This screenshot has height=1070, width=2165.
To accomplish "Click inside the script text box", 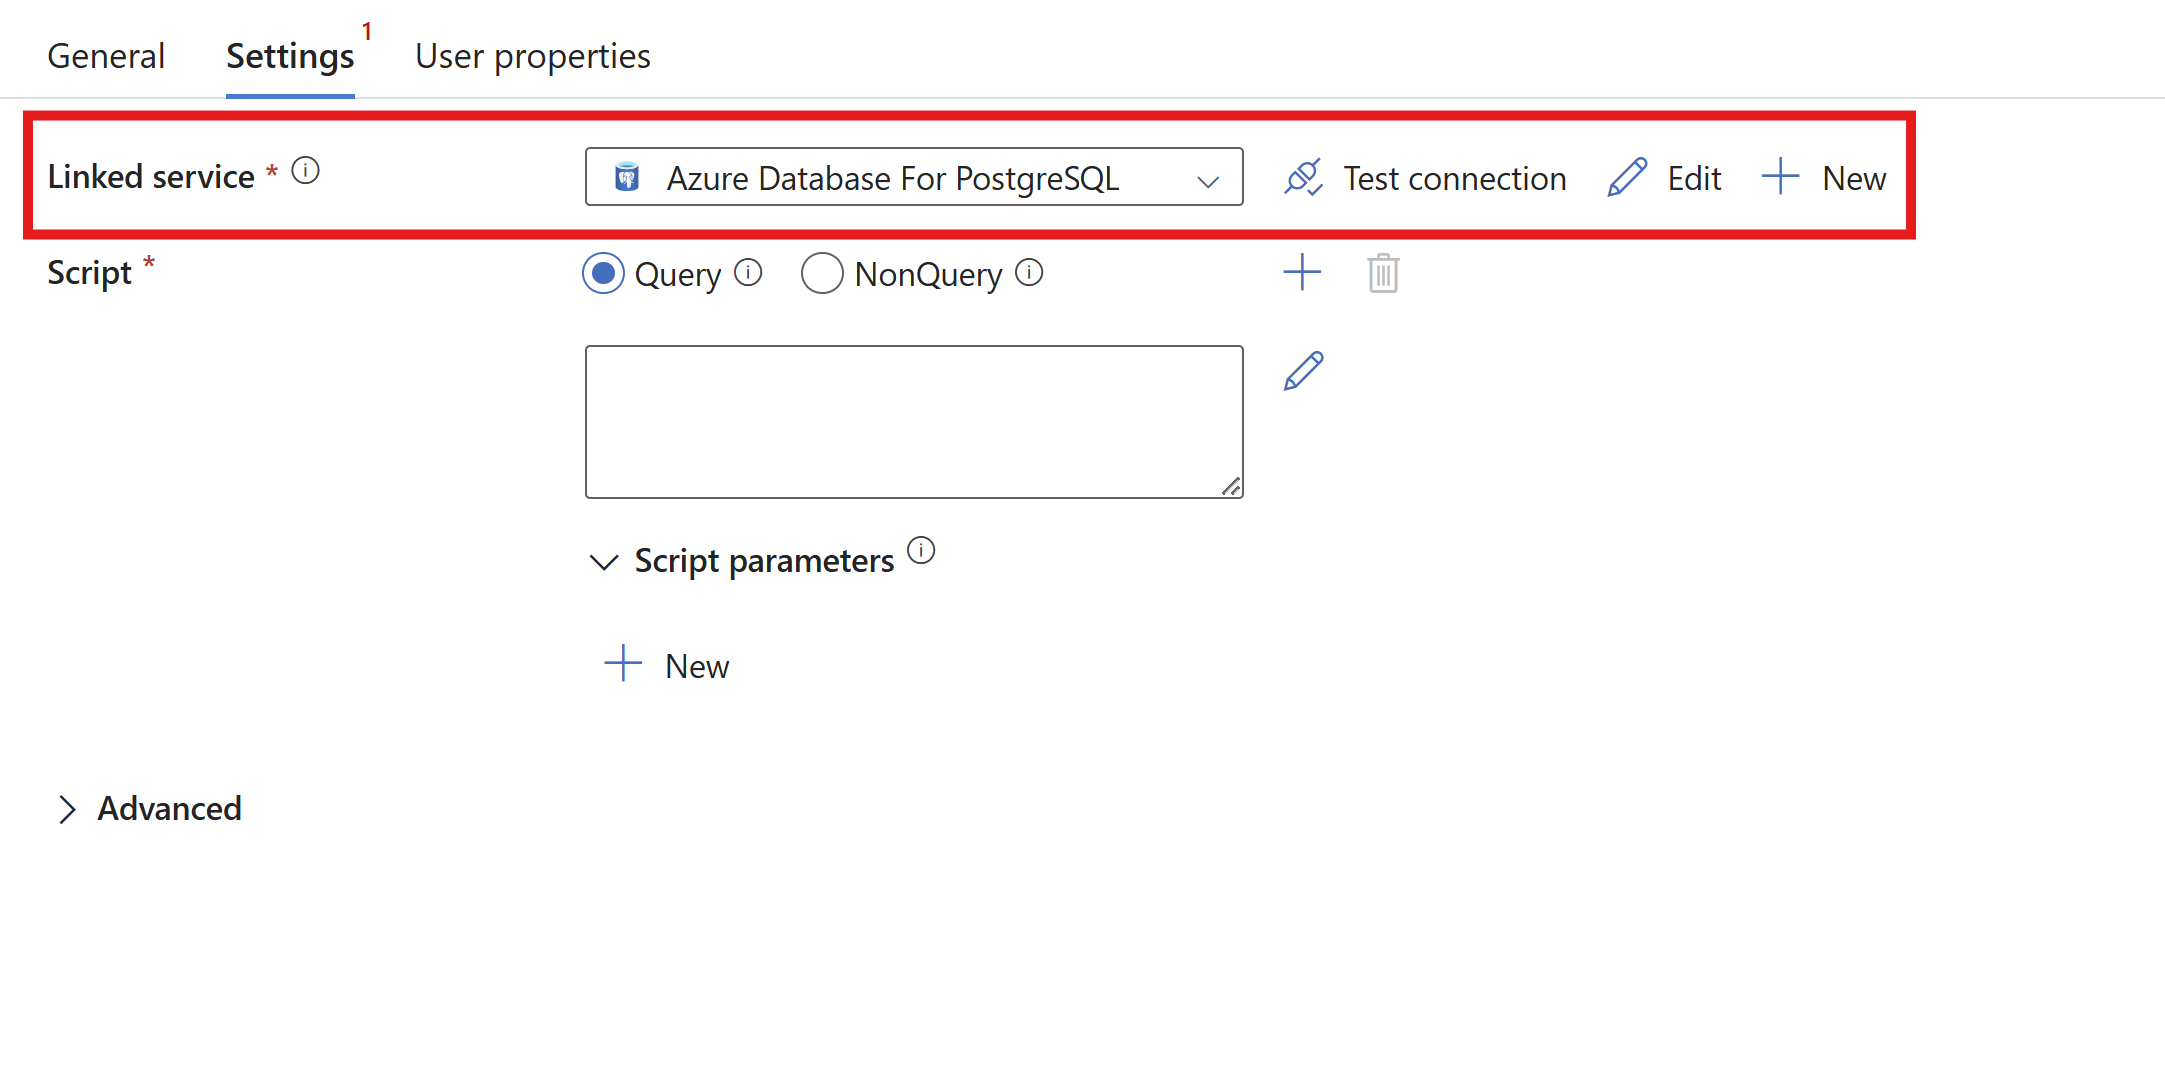I will (913, 421).
